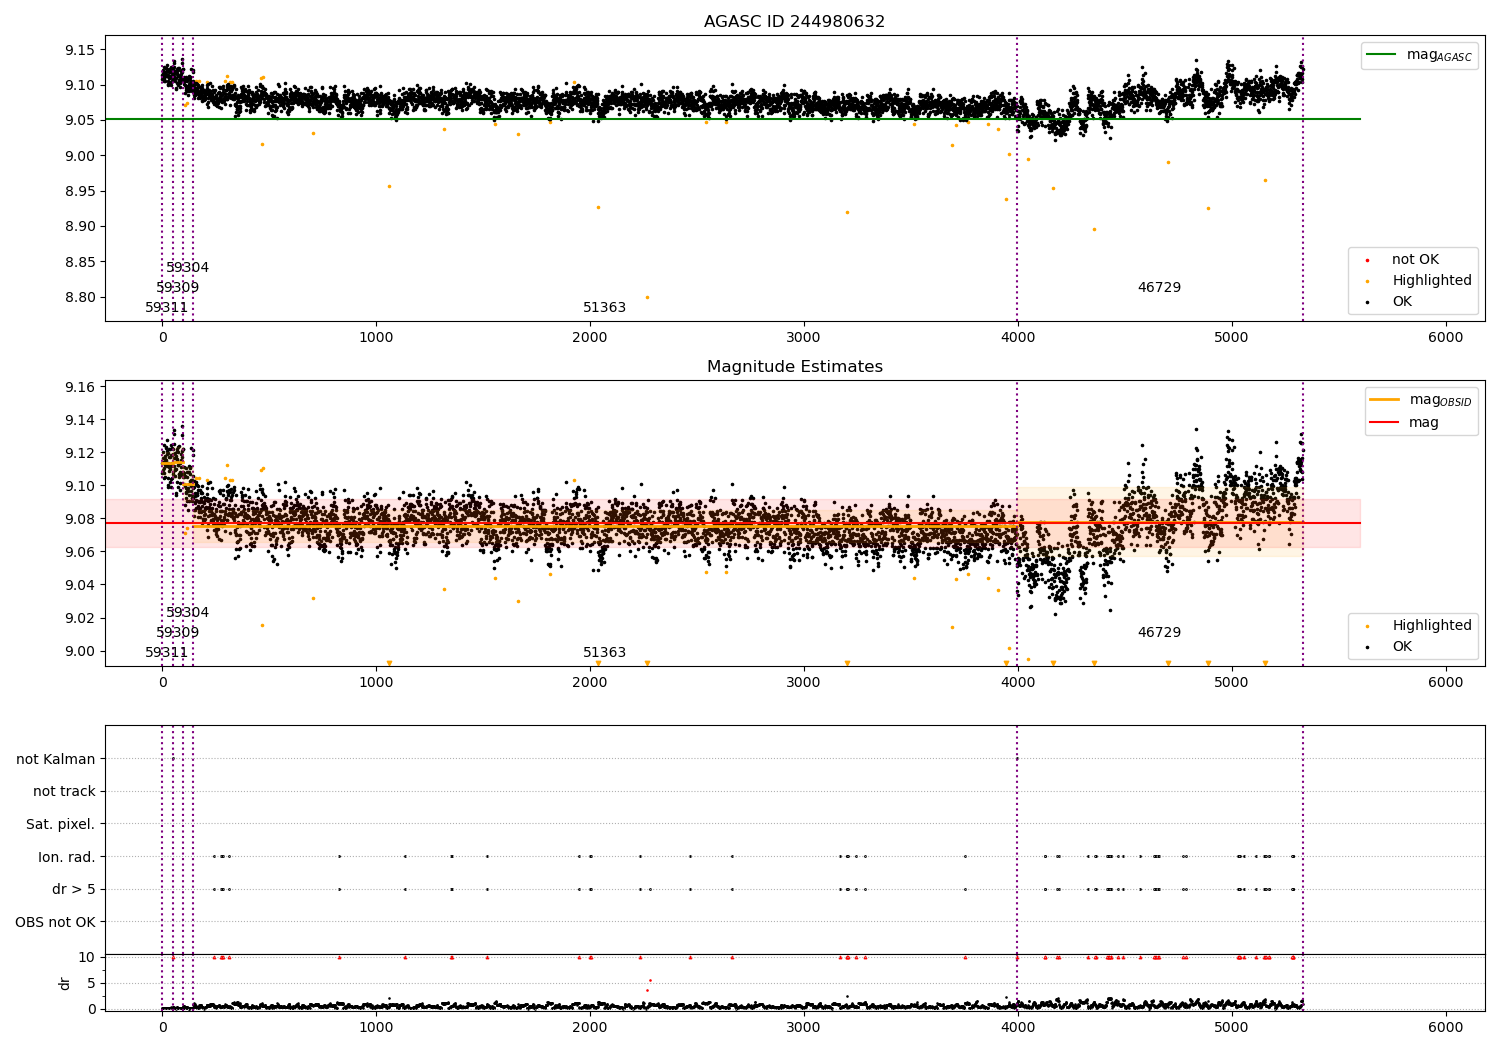This screenshot has height=1050, width=1500.
Task: Click the 9.05 y-axis tick label
Action: pyautogui.click(x=78, y=121)
